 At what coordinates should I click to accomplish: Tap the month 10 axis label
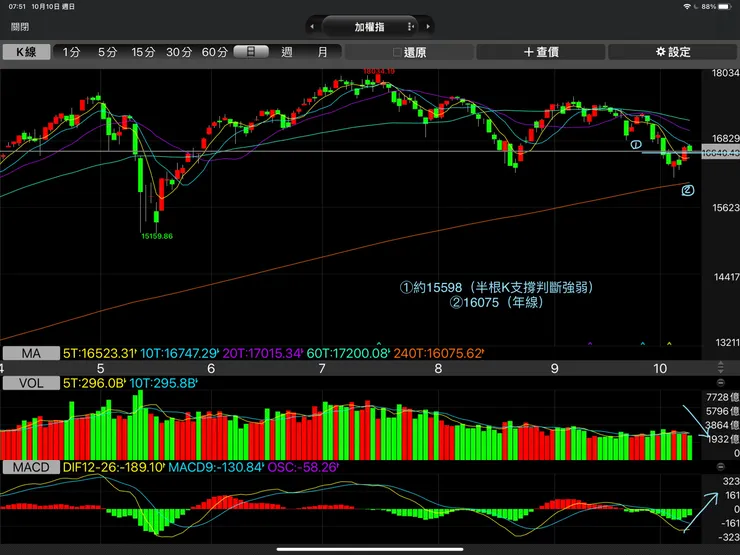[x=660, y=368]
